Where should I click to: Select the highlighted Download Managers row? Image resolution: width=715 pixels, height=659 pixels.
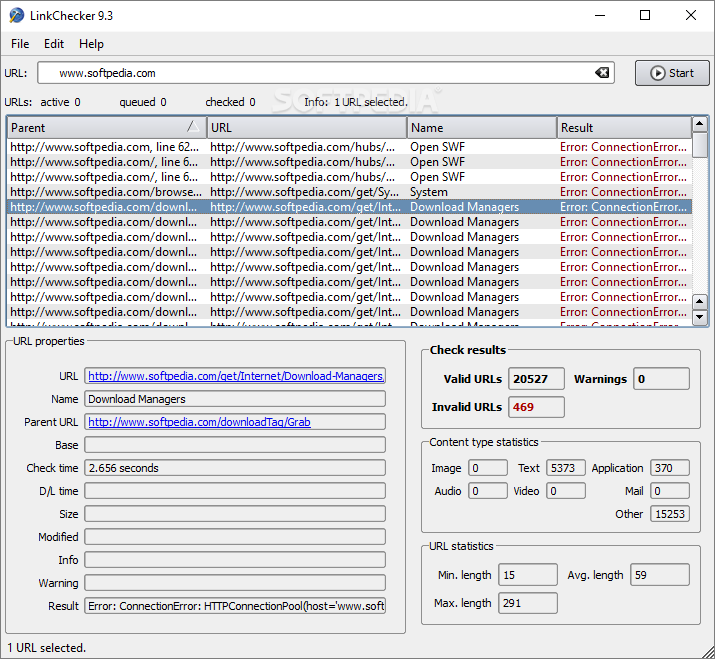click(349, 207)
